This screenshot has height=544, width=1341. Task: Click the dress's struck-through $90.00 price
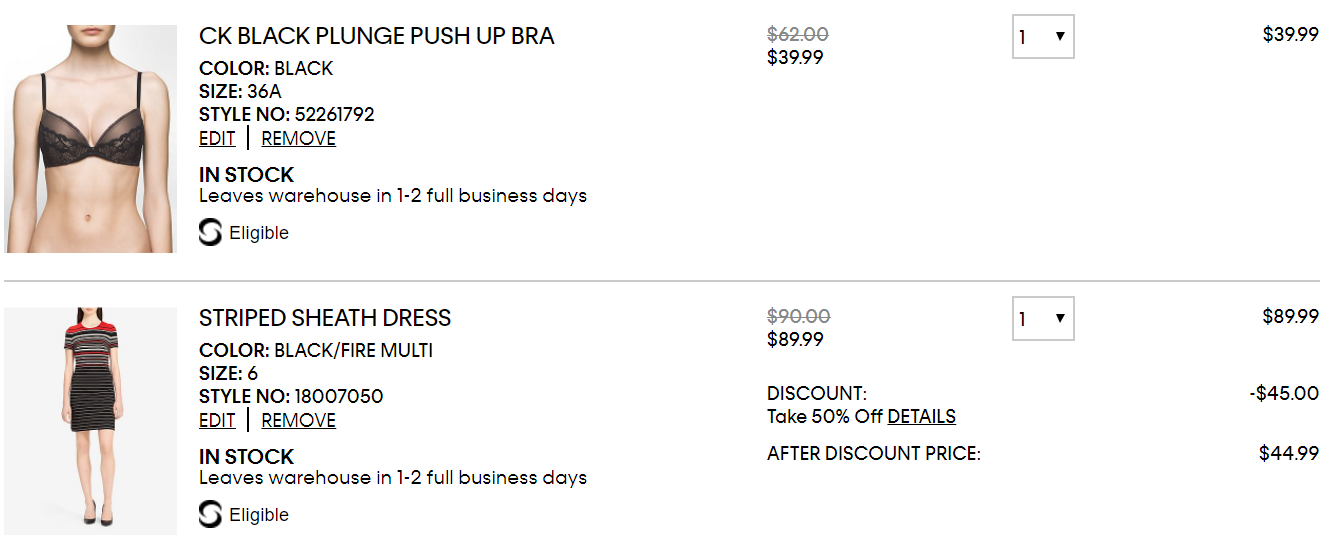798,317
